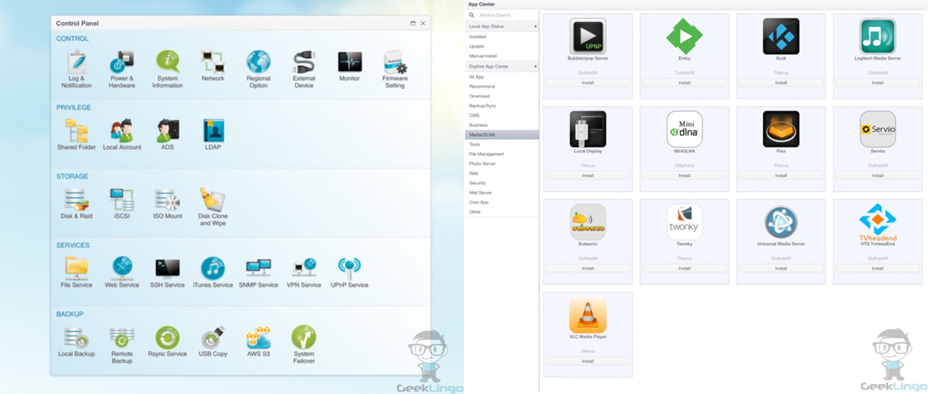Image resolution: width=928 pixels, height=394 pixels.
Task: Collapse the Explore App Center section
Action: click(535, 67)
